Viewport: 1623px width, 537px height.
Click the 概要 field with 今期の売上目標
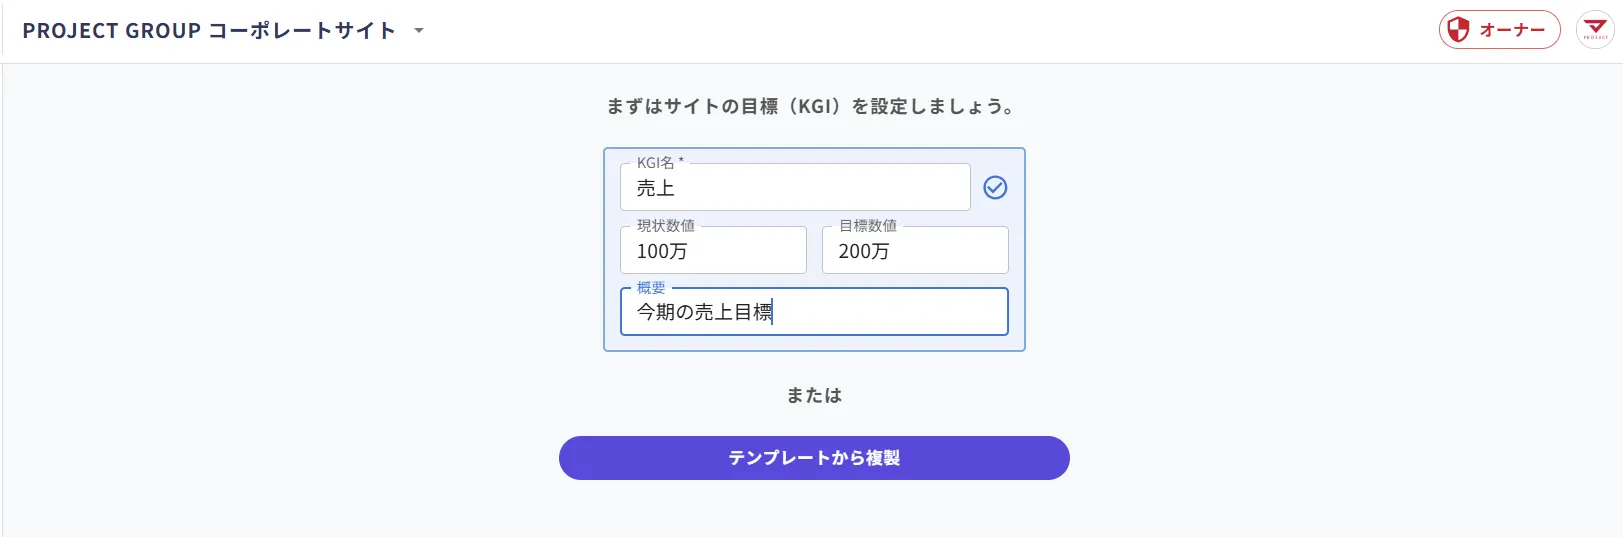pos(814,312)
